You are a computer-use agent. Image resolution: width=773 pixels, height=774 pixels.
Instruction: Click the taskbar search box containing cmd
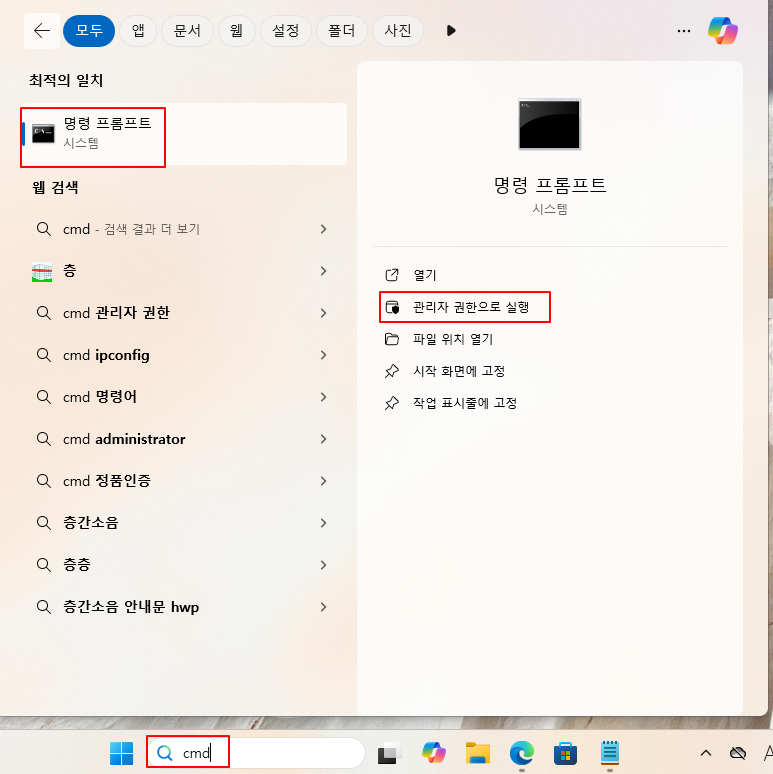click(256, 753)
